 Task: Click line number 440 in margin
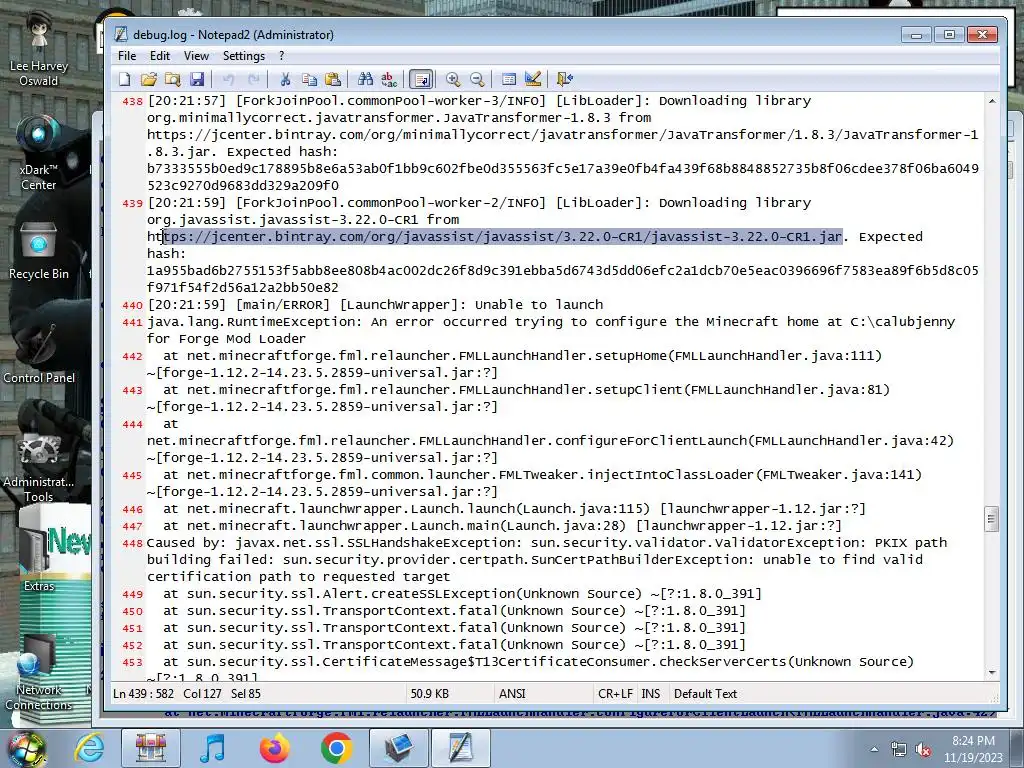[132, 305]
